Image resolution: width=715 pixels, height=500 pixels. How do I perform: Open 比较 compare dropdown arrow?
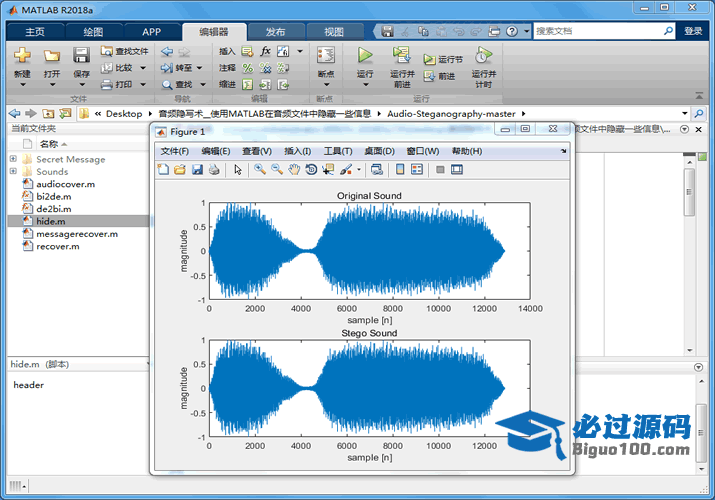pyautogui.click(x=143, y=68)
